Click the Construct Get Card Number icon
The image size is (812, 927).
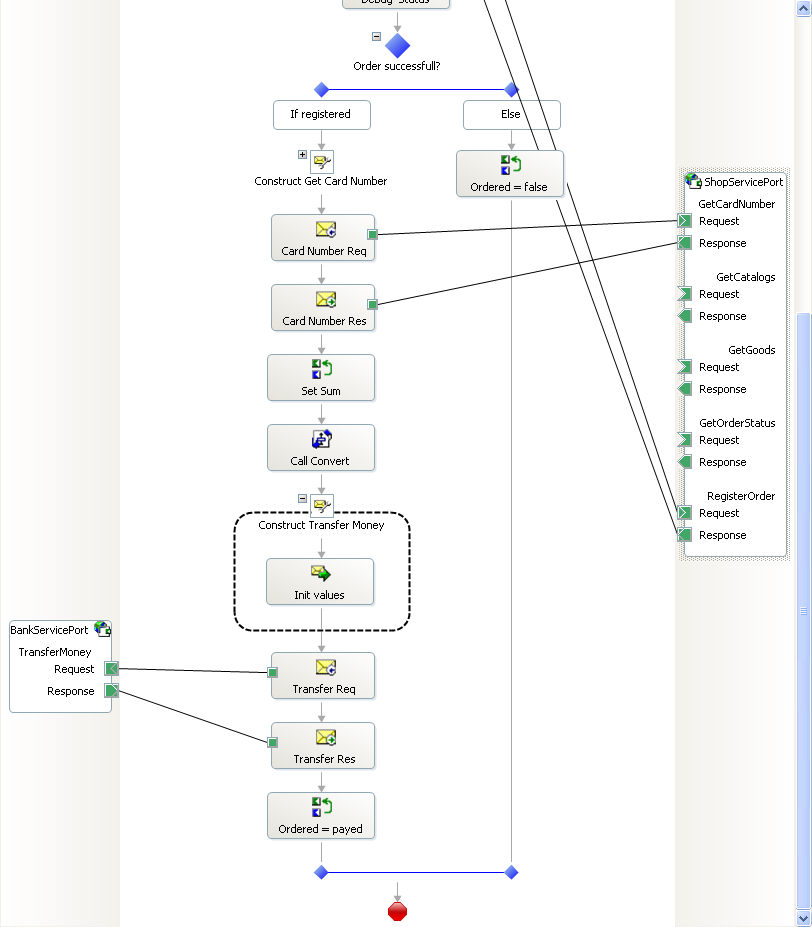click(322, 161)
